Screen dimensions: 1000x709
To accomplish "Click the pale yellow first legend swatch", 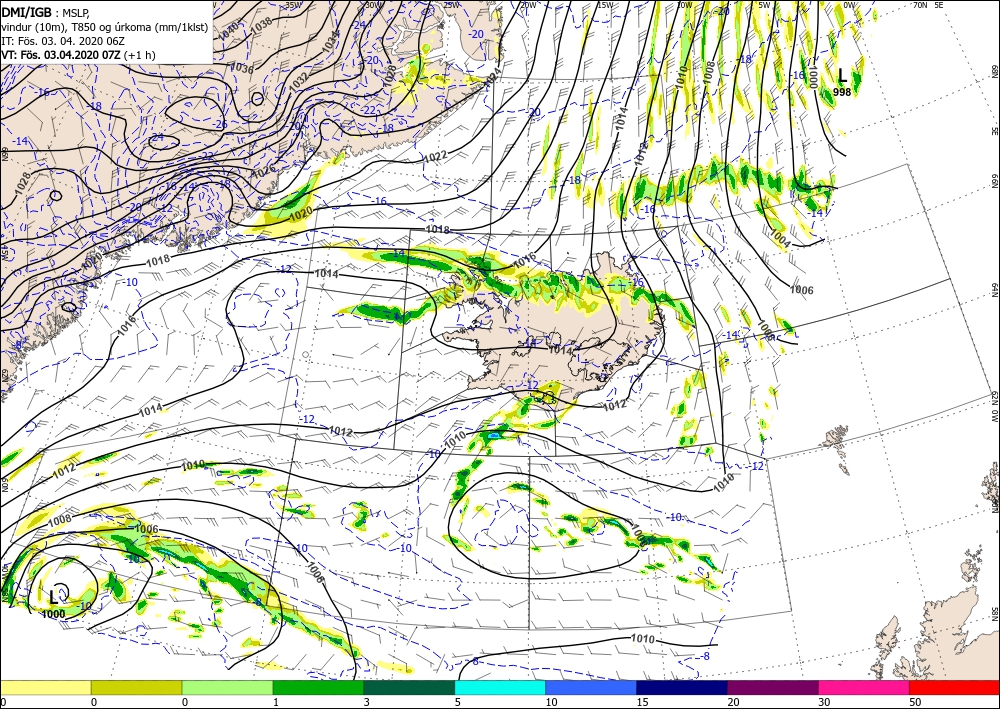I will coord(45,687).
